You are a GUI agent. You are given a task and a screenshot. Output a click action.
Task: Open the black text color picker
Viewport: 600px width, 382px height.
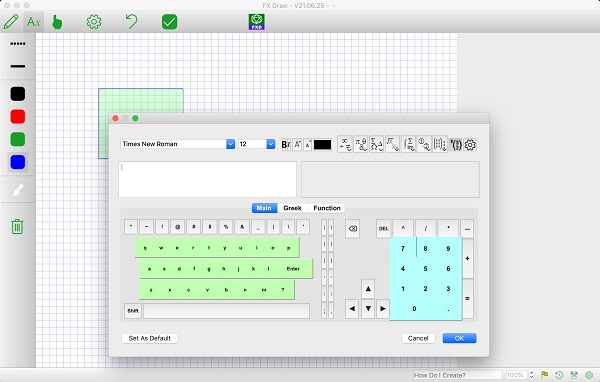click(x=322, y=145)
